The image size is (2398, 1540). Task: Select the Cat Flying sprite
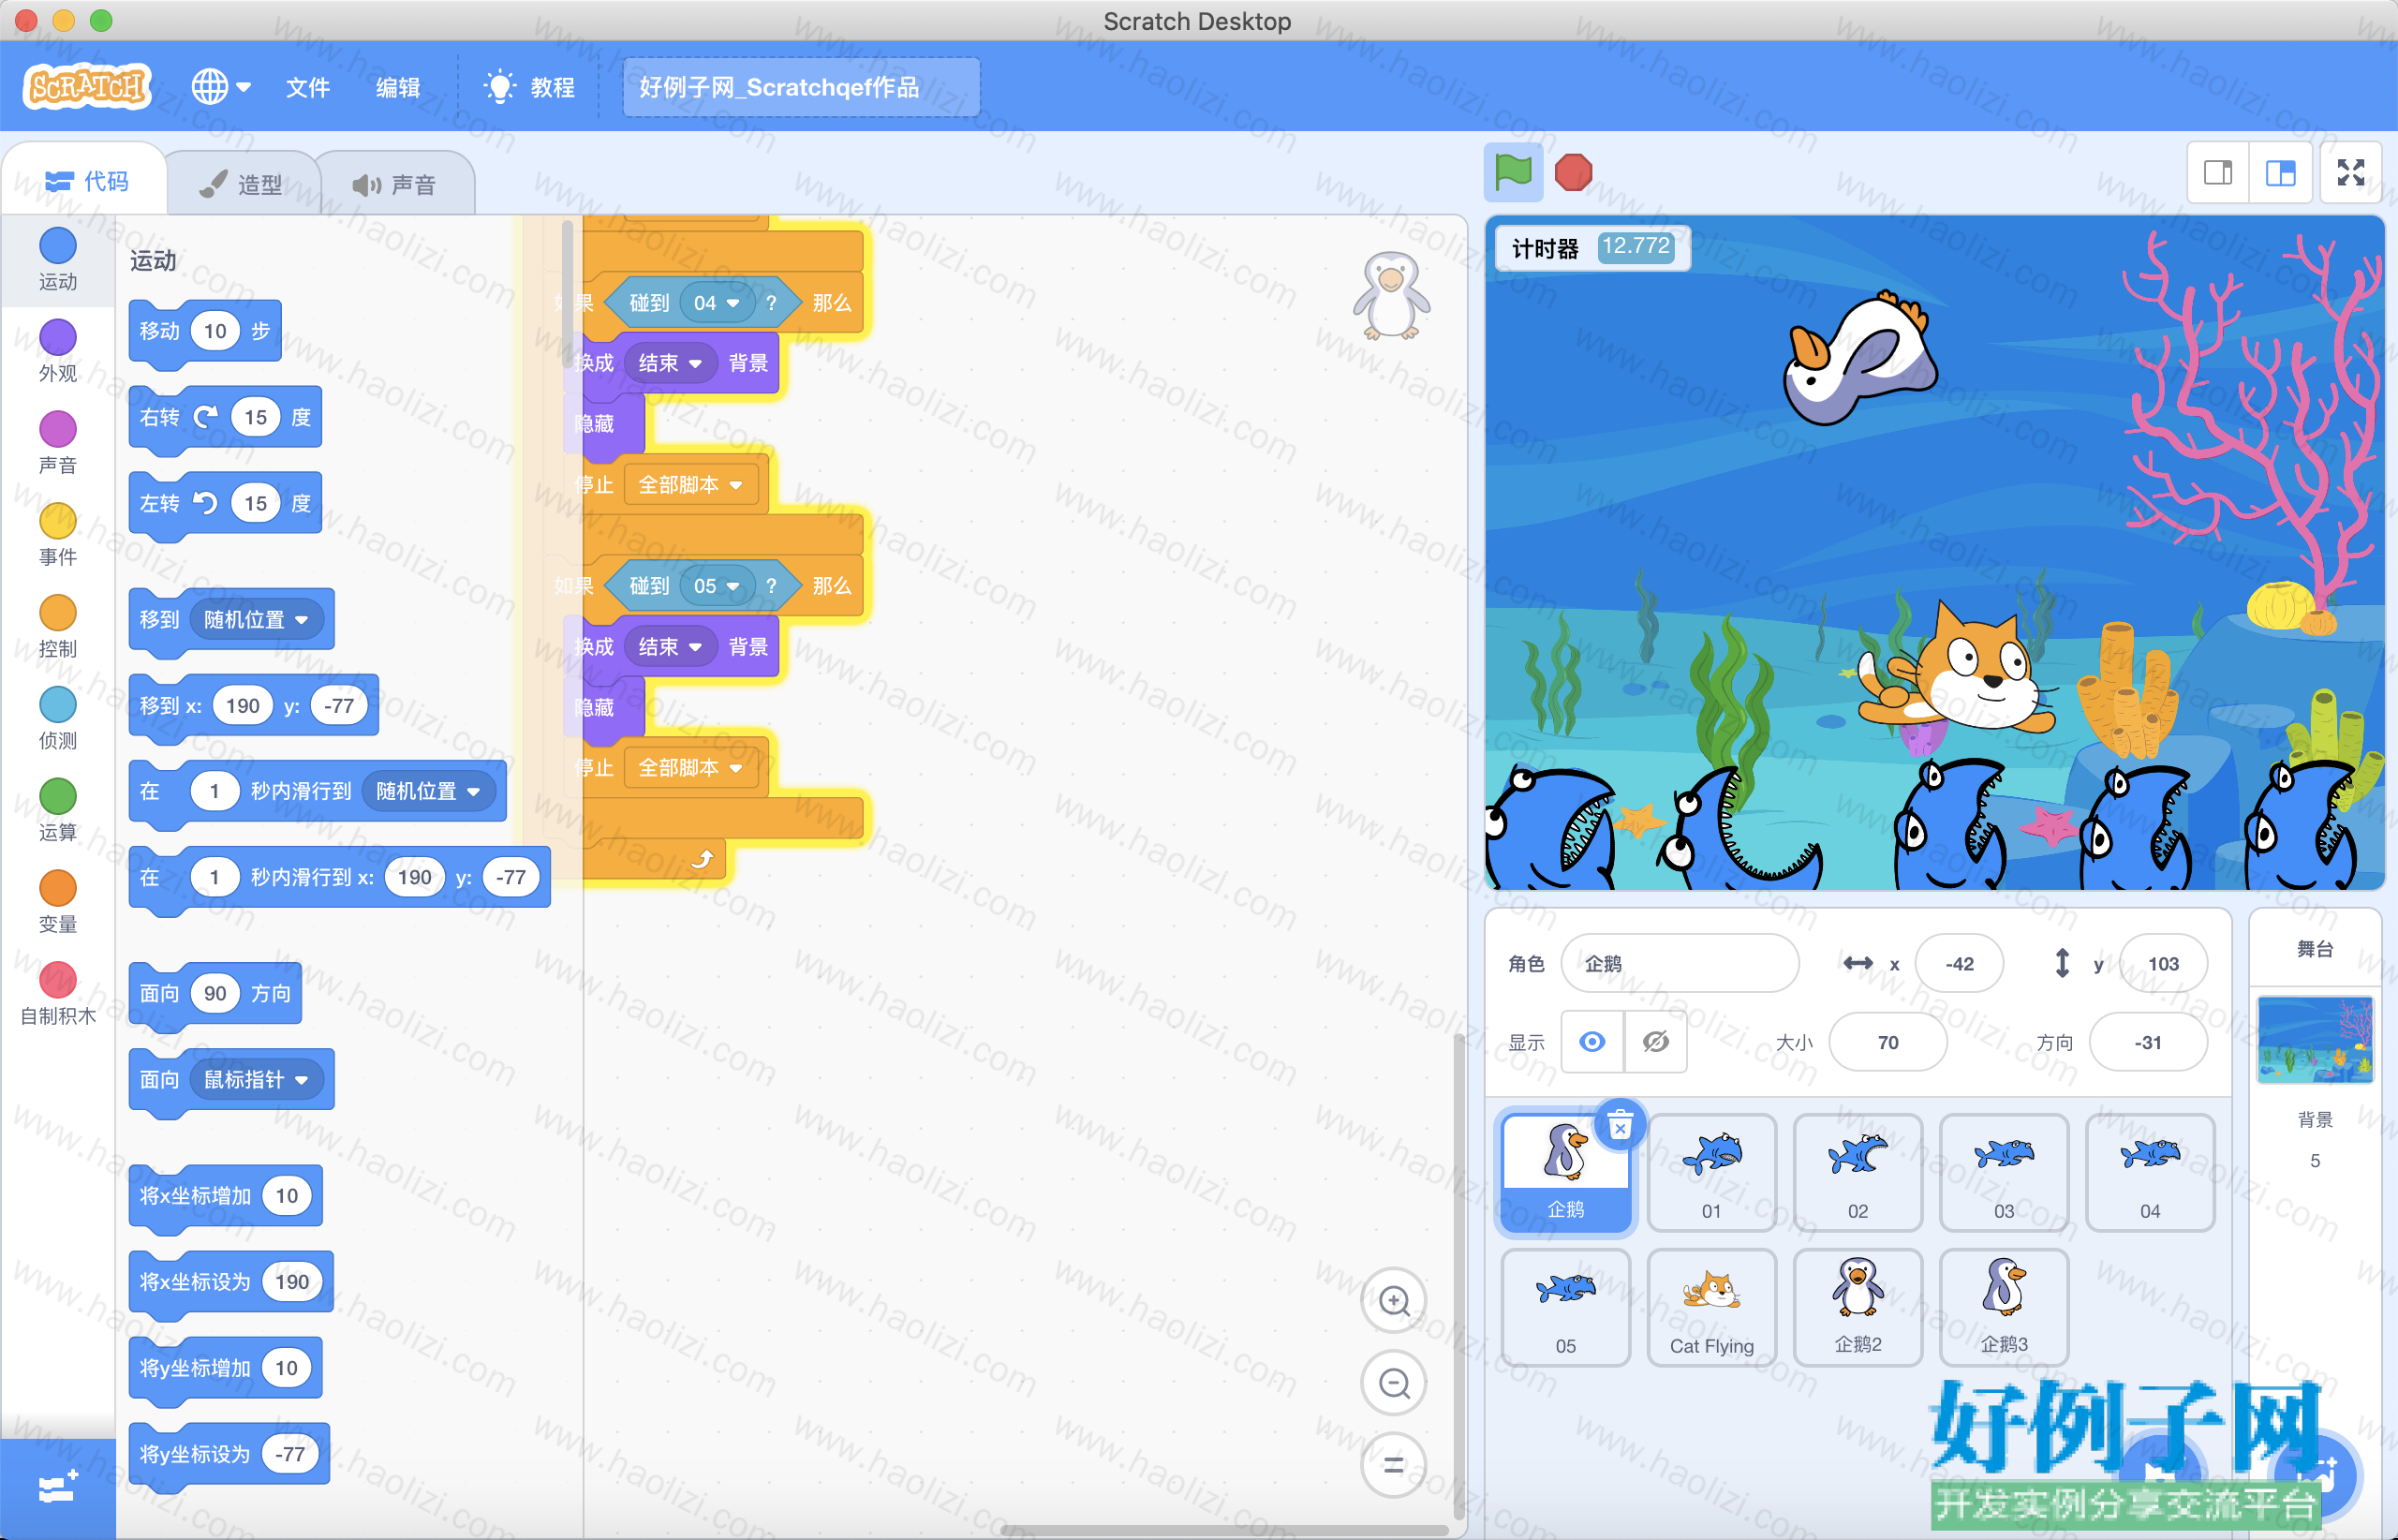coord(1712,1307)
